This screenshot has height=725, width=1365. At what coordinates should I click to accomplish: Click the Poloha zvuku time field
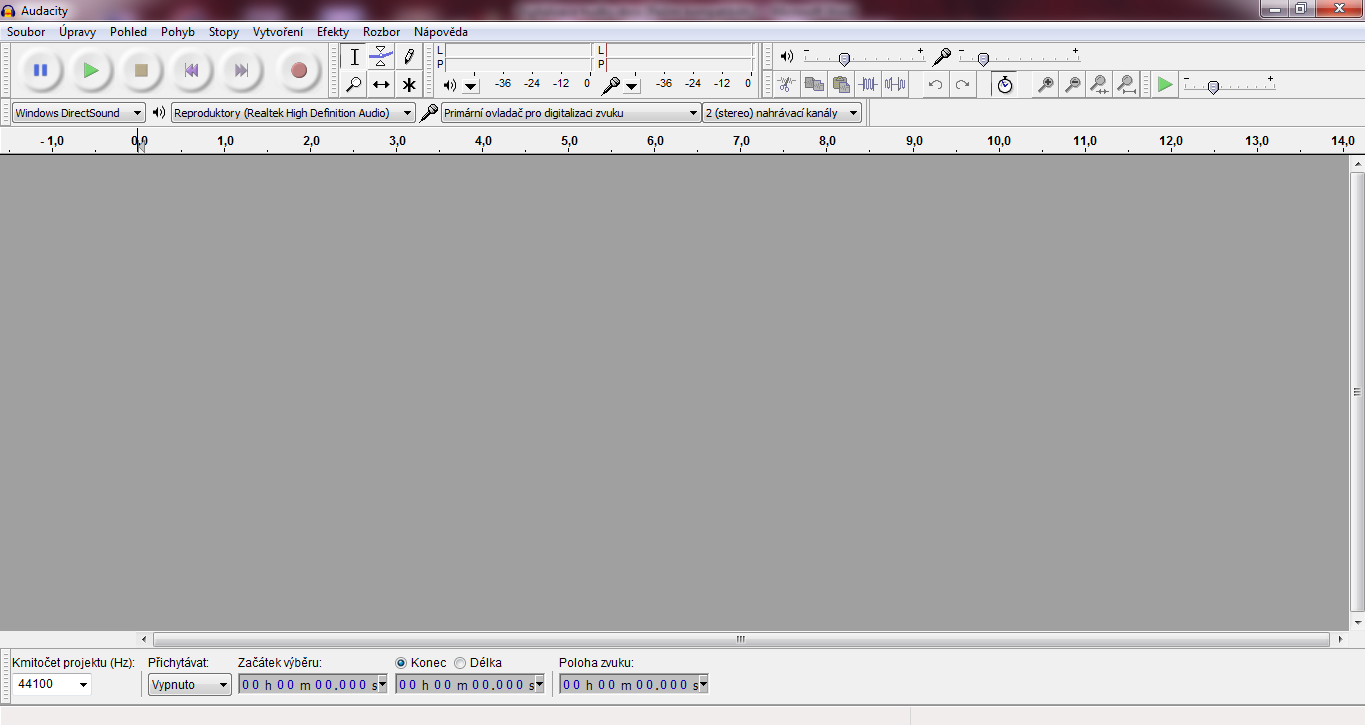pos(629,684)
